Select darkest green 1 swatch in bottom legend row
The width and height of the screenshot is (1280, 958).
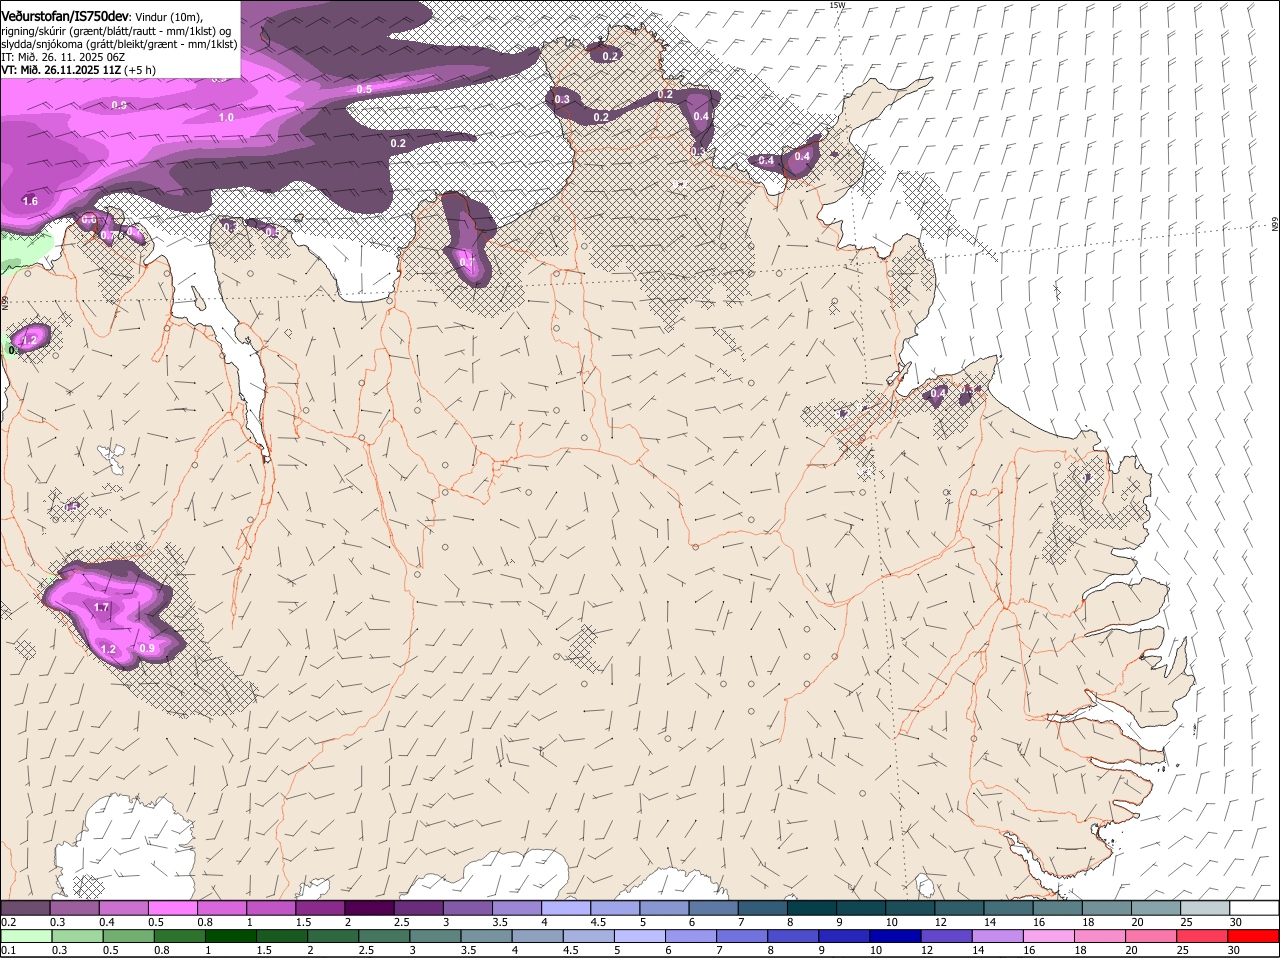pos(230,936)
